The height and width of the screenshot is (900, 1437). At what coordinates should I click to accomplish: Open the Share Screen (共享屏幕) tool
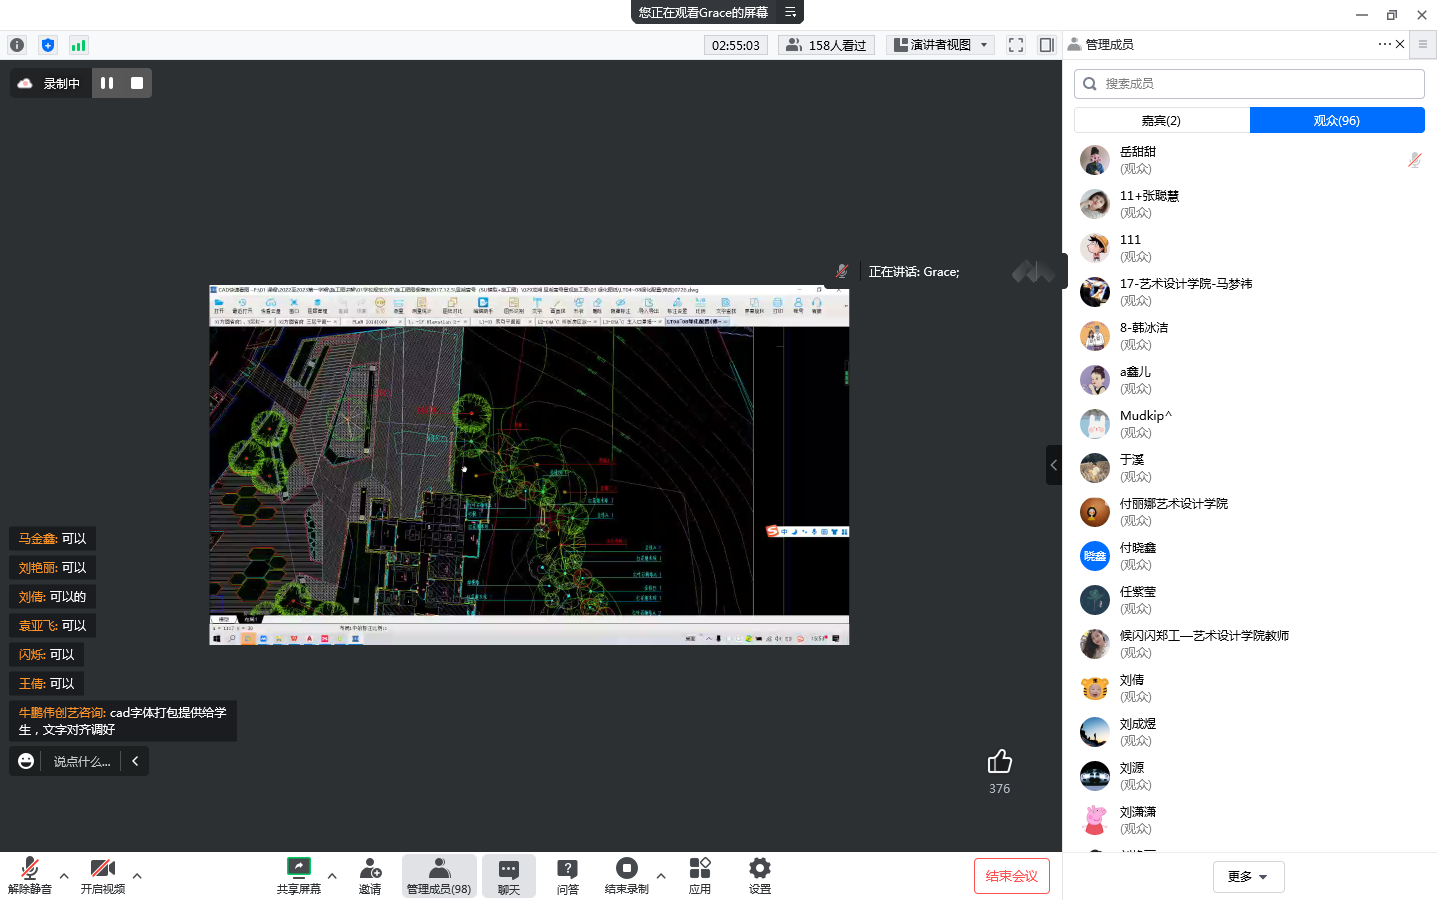[298, 875]
